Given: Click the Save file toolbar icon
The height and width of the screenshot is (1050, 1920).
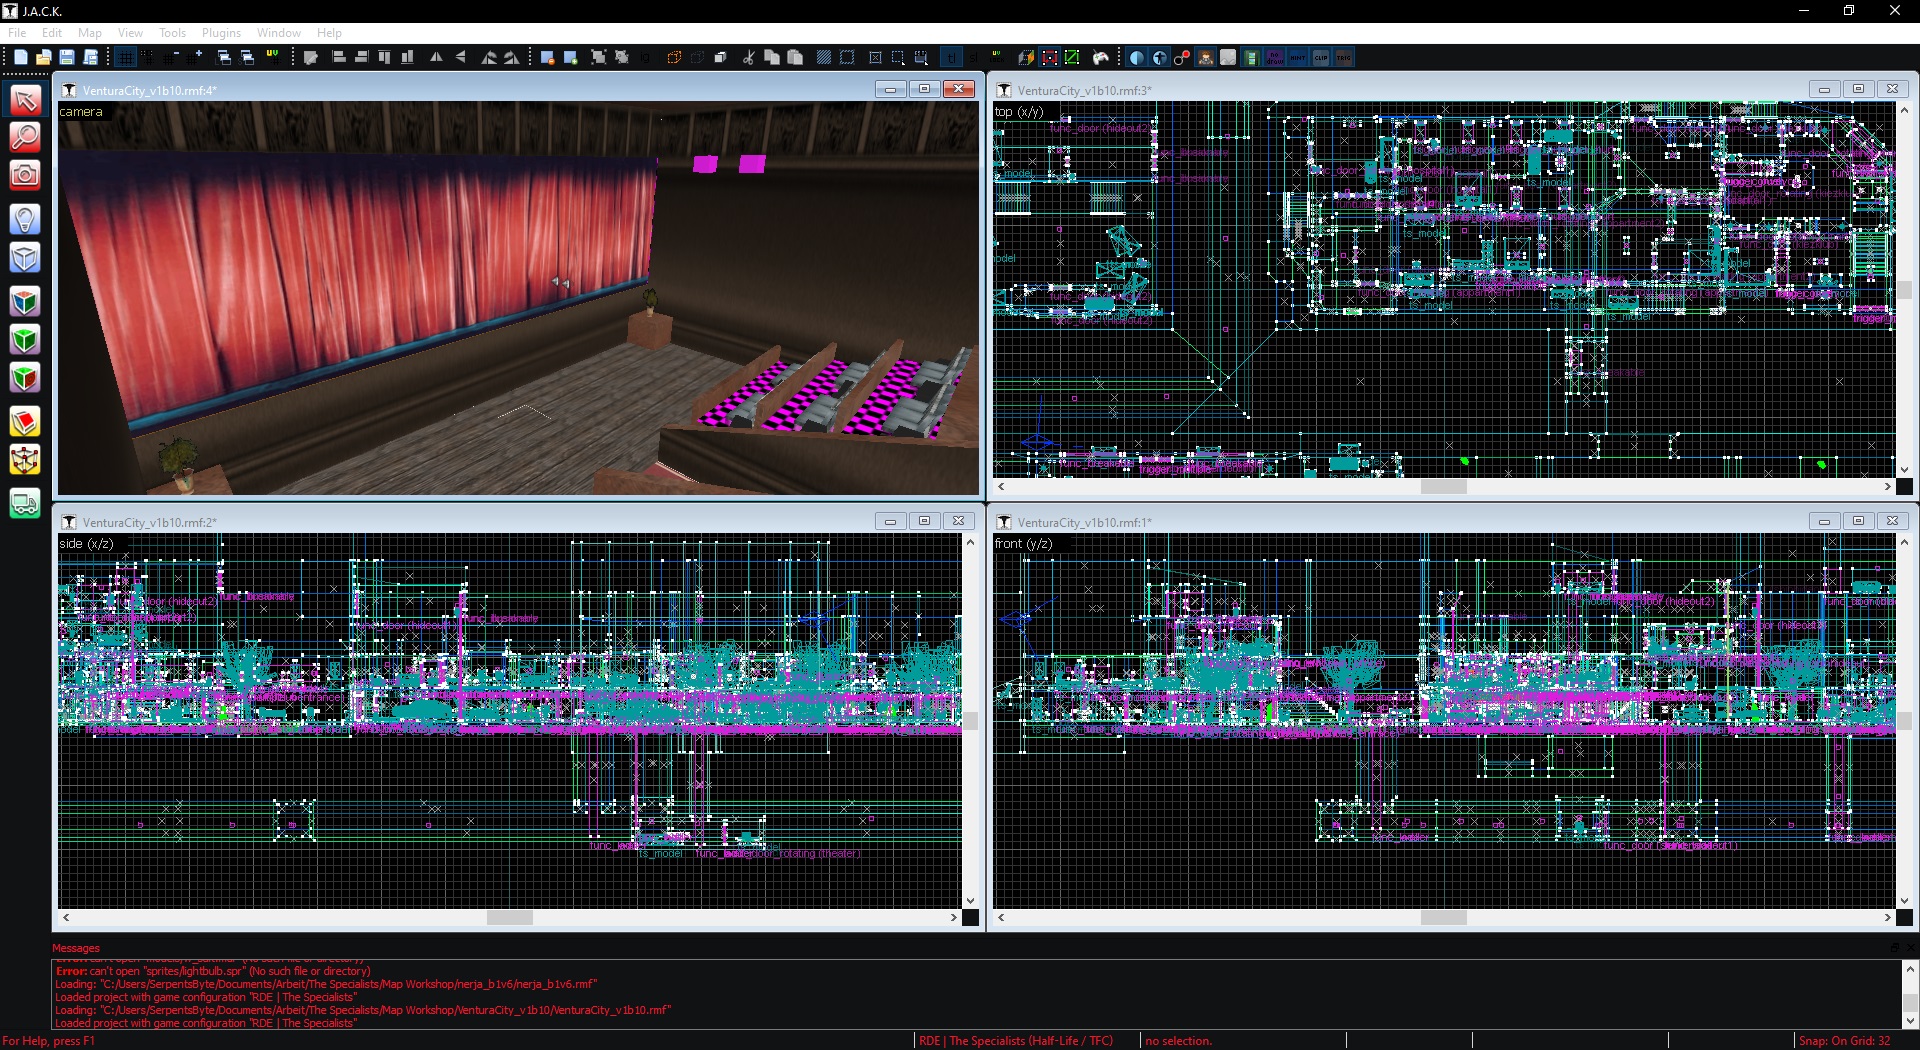Looking at the screenshot, I should (x=66, y=58).
